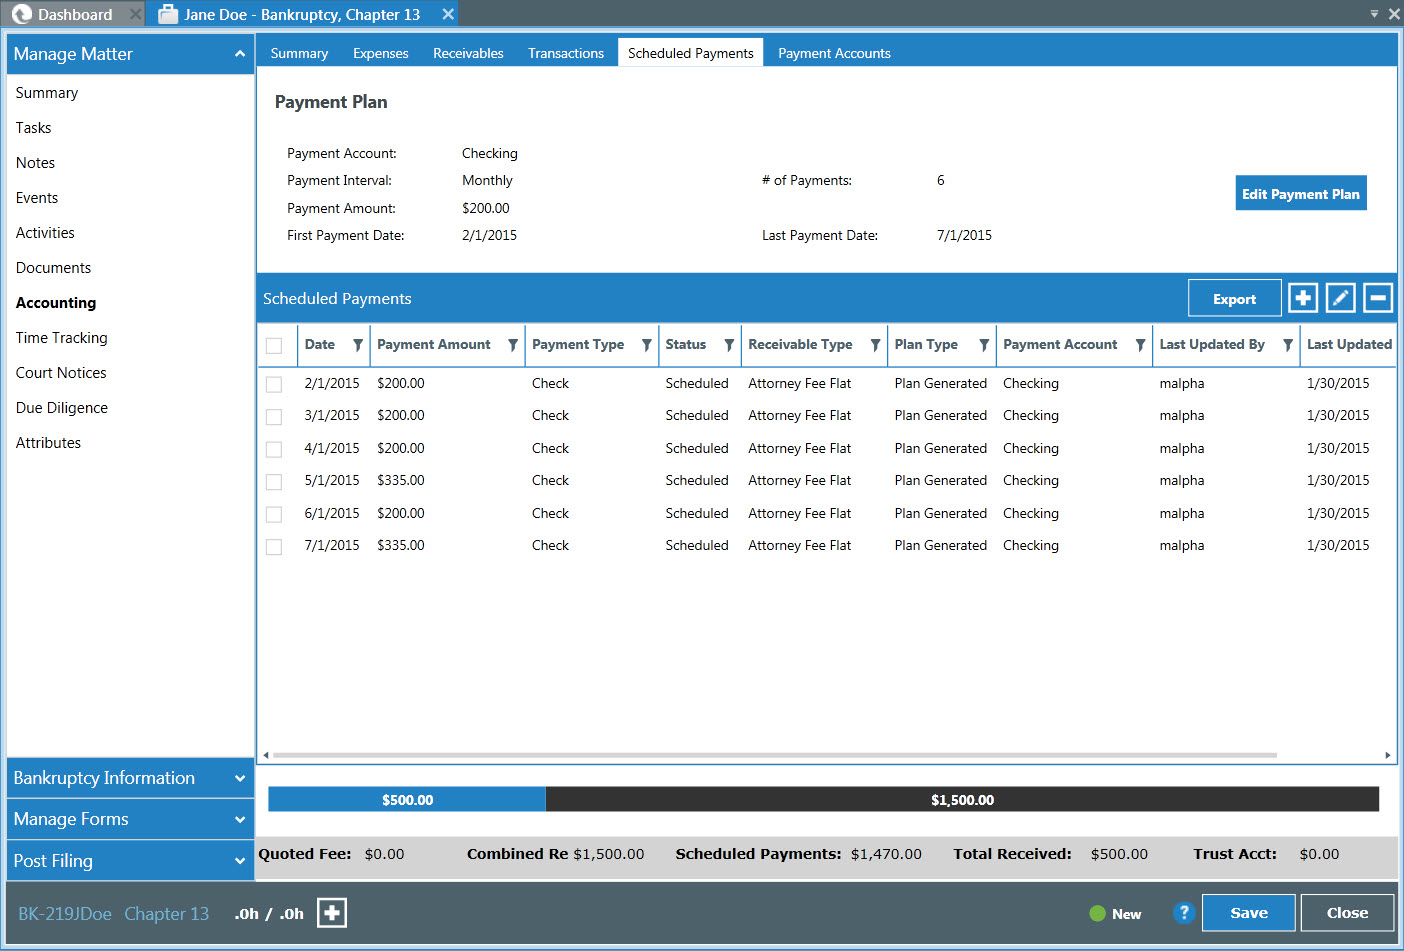This screenshot has width=1404, height=951.
Task: Click the add scheduled payment plus icon
Action: [x=1302, y=298]
